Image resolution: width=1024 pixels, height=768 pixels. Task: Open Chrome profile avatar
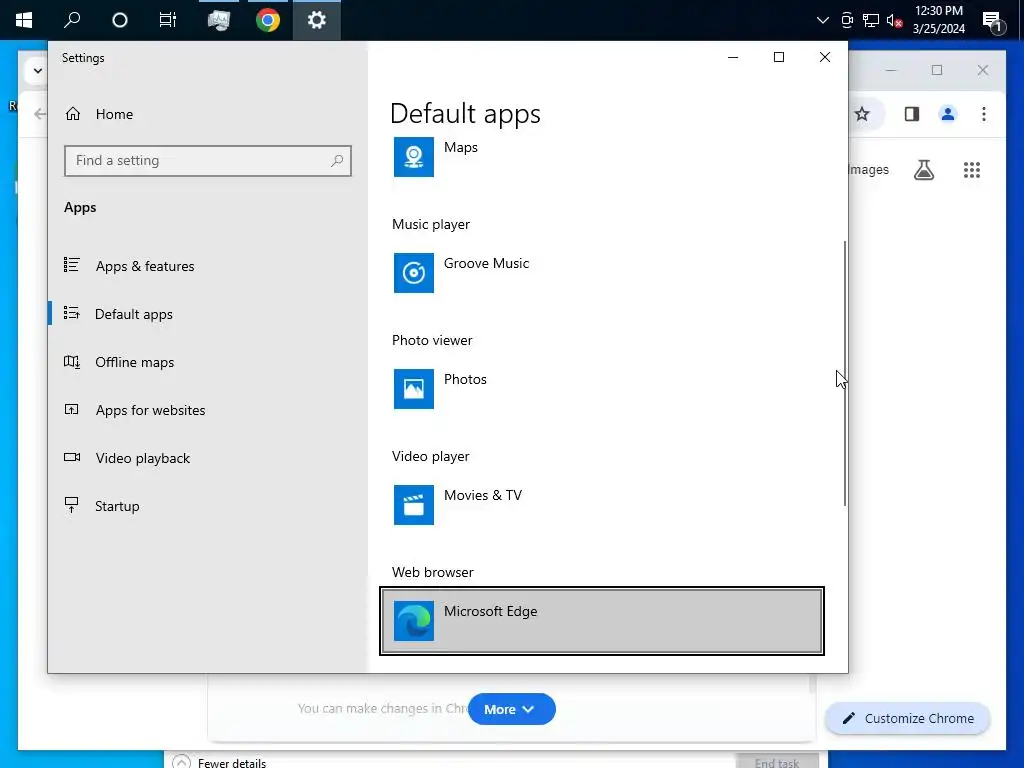(948, 114)
